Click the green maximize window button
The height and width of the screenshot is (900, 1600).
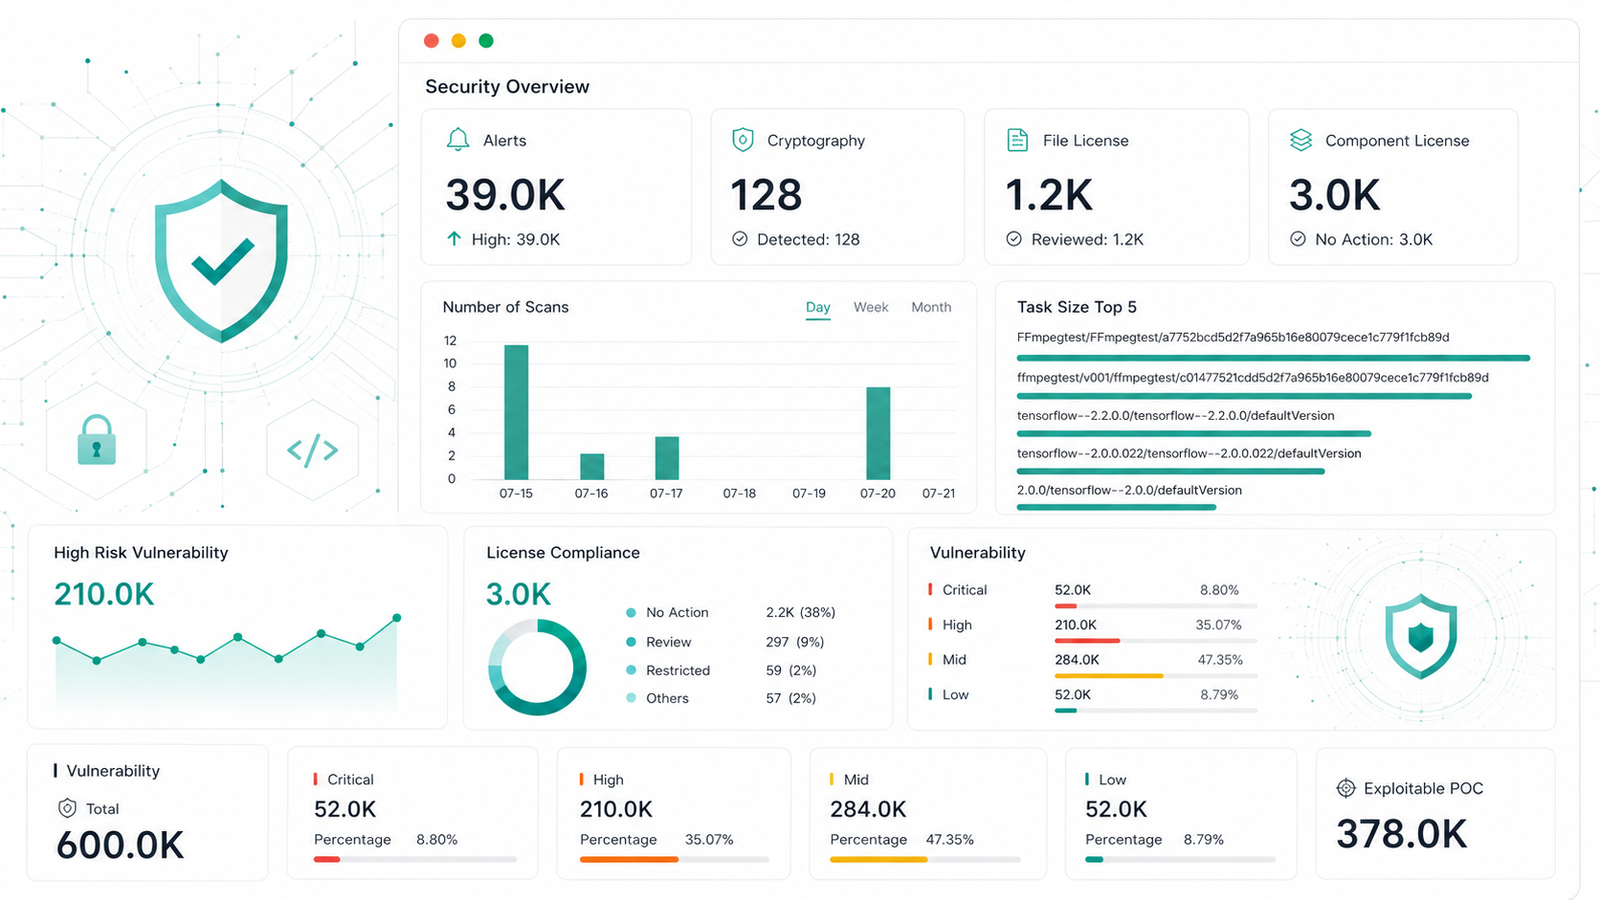[486, 41]
